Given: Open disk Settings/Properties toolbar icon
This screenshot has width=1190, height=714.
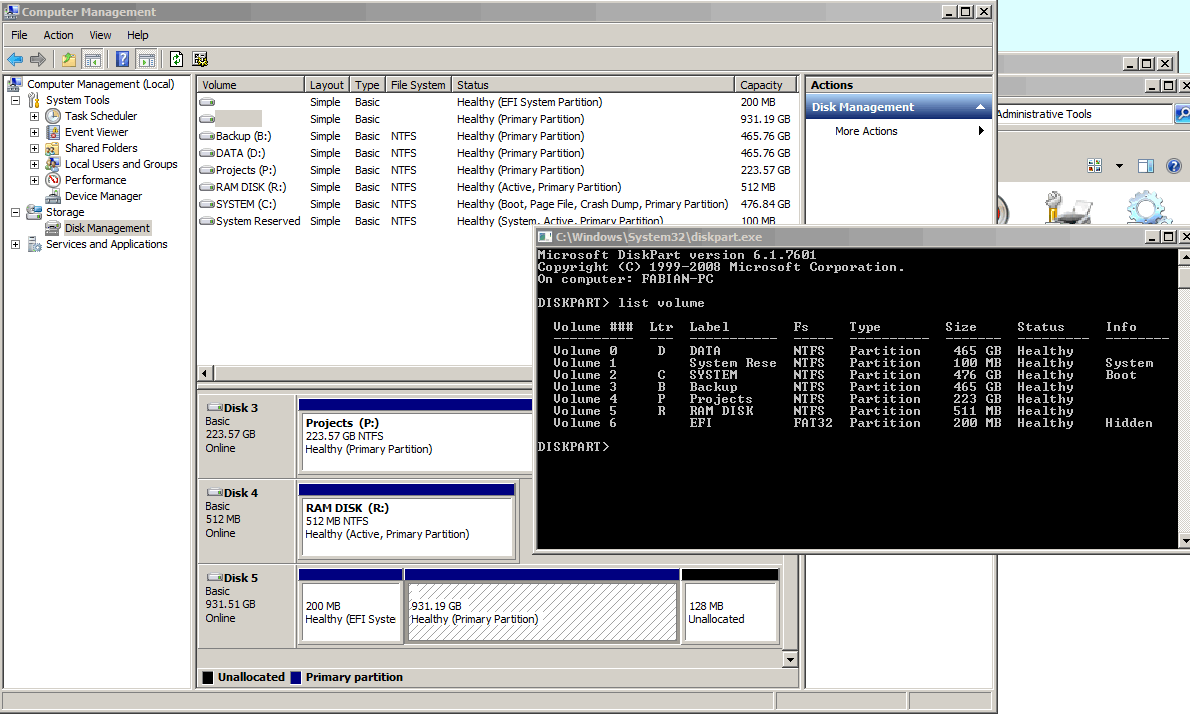Looking at the screenshot, I should [200, 59].
